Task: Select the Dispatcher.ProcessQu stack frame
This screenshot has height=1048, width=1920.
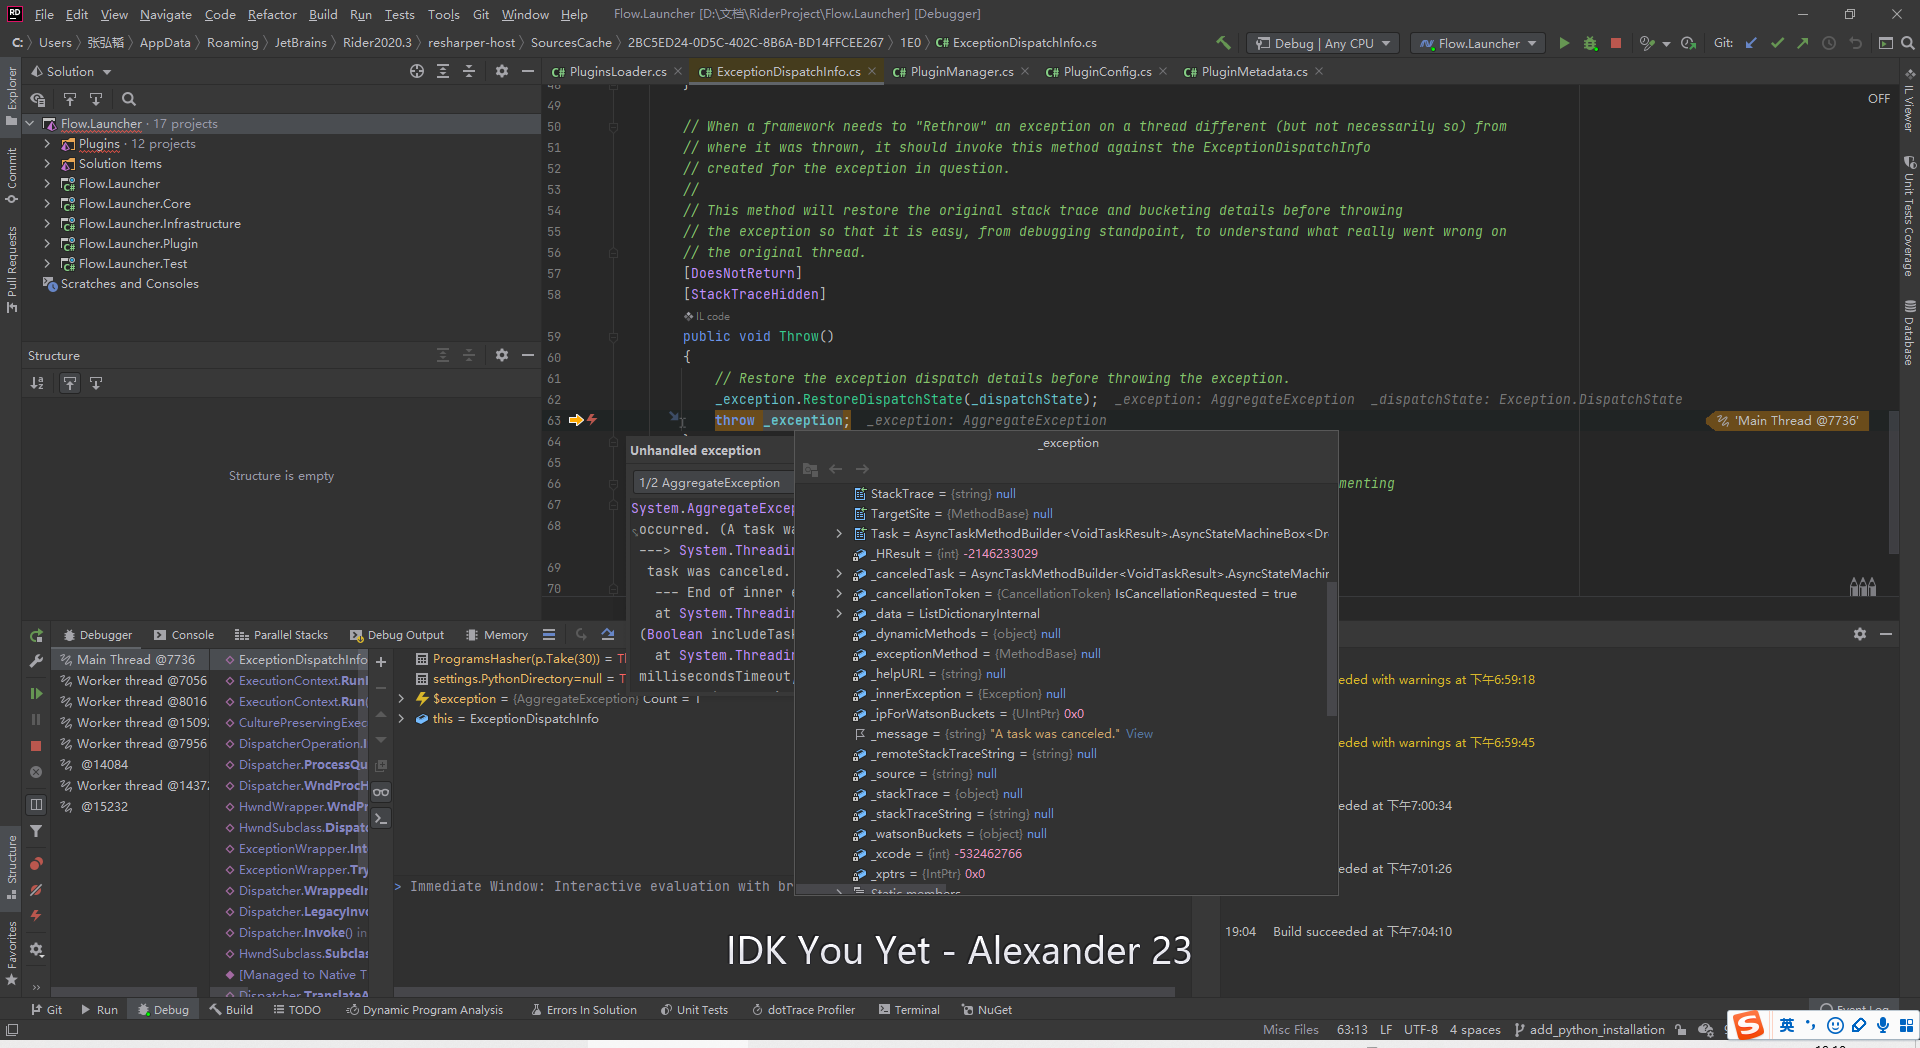Action: pos(297,765)
